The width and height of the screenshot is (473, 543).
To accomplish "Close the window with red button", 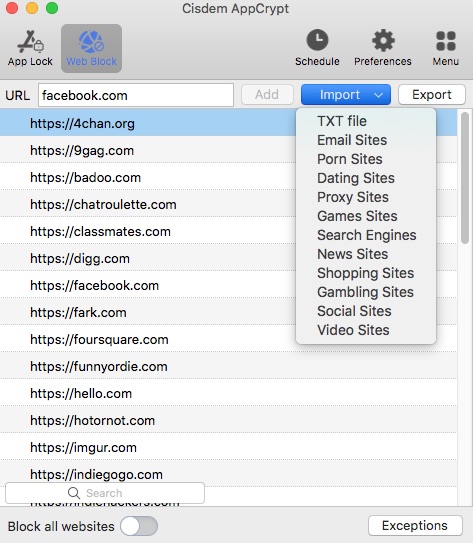I will pyautogui.click(x=12, y=8).
